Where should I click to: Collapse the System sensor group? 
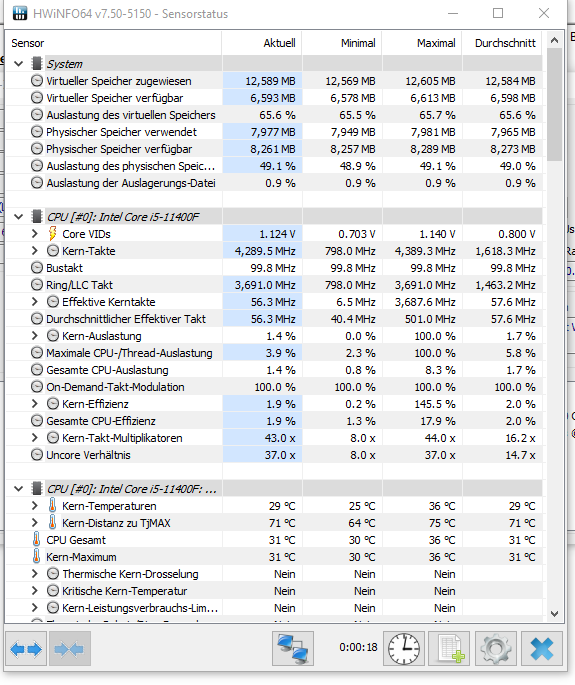pyautogui.click(x=18, y=64)
